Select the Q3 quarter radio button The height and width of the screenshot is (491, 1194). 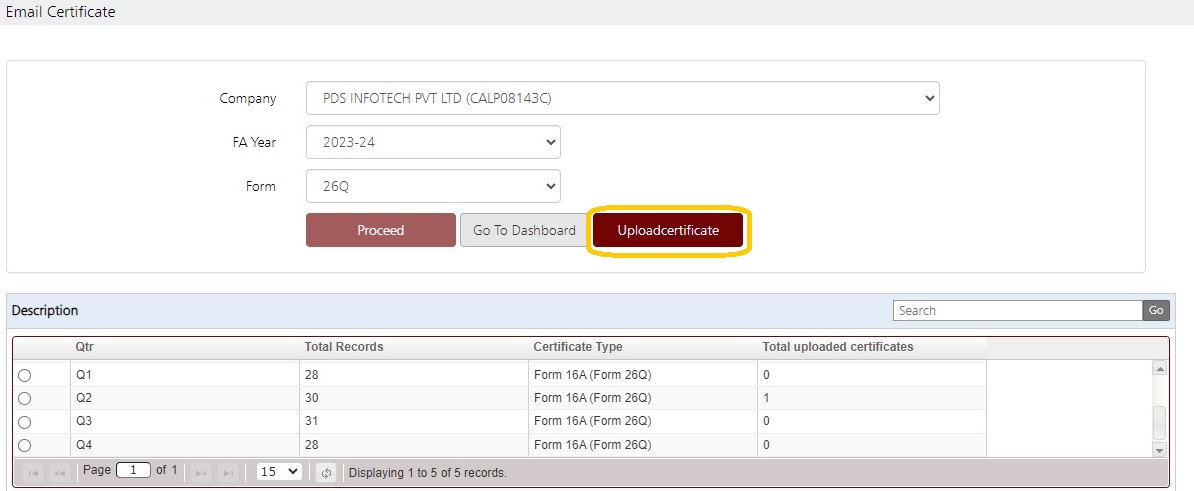[24, 422]
